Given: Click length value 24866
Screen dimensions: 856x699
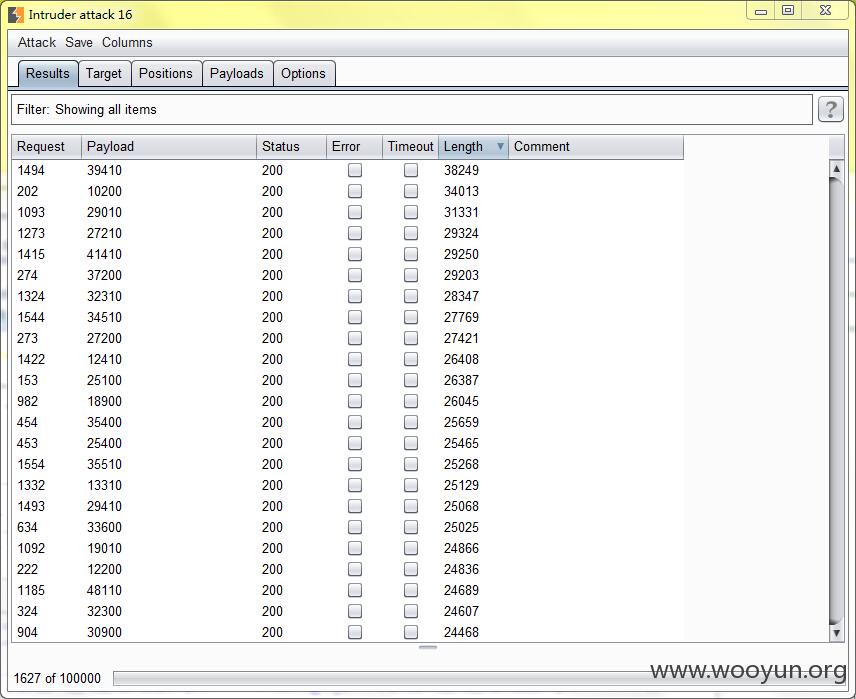Looking at the screenshot, I should click(461, 548).
